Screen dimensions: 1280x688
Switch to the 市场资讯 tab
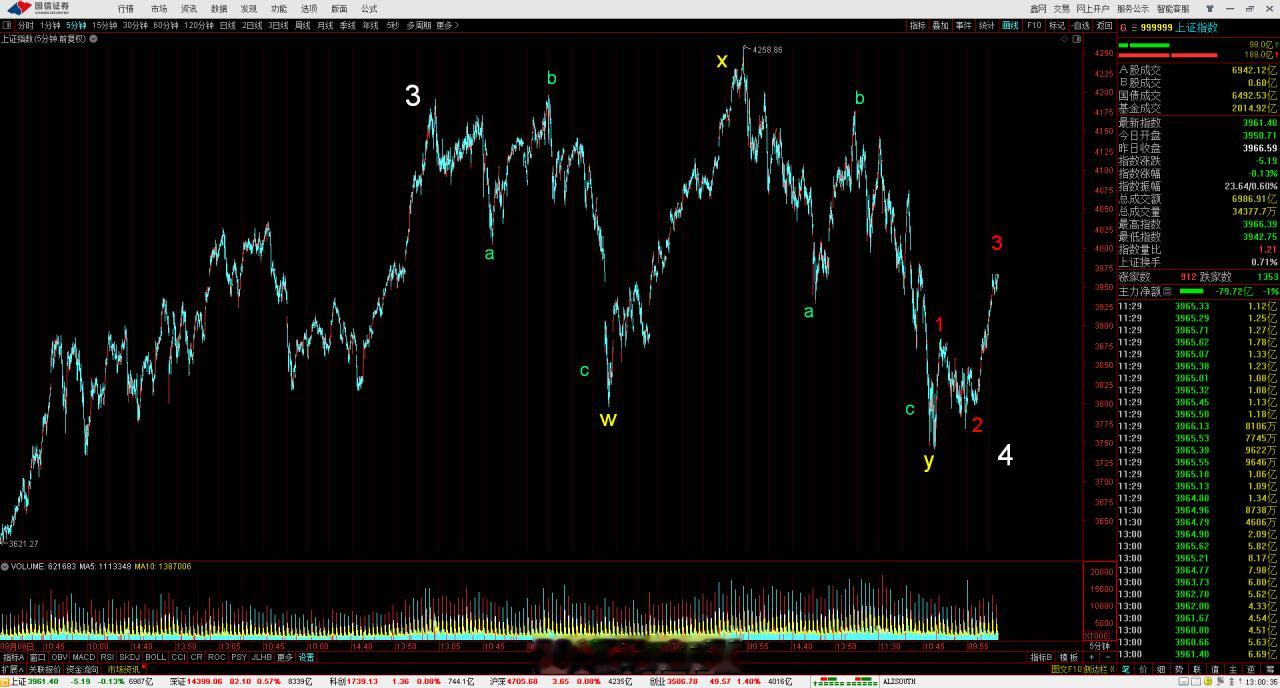pyautogui.click(x=125, y=669)
